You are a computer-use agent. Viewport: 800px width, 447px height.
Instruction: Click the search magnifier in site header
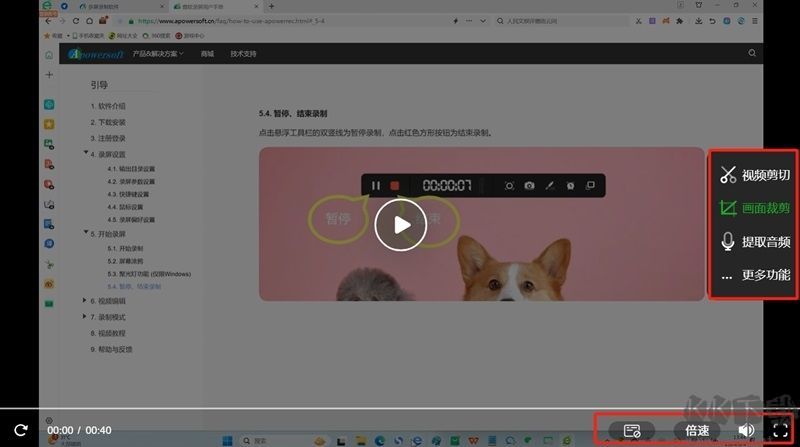[752, 53]
